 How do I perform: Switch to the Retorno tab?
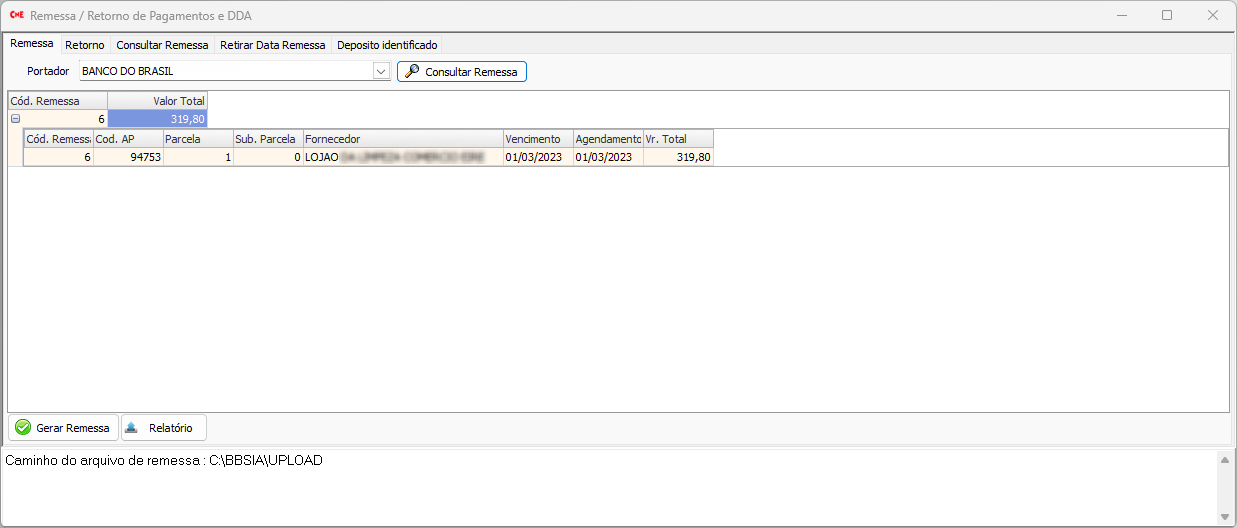tap(85, 45)
